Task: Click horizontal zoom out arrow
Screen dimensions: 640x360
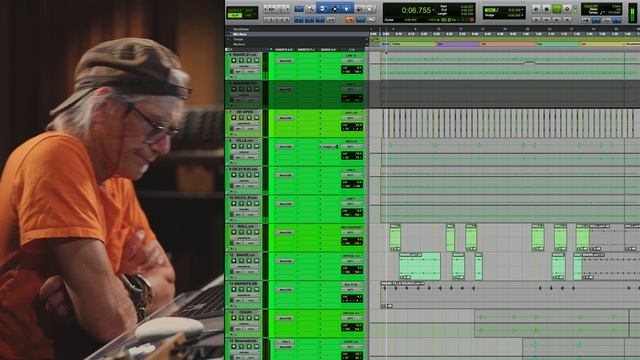Action: click(x=266, y=9)
